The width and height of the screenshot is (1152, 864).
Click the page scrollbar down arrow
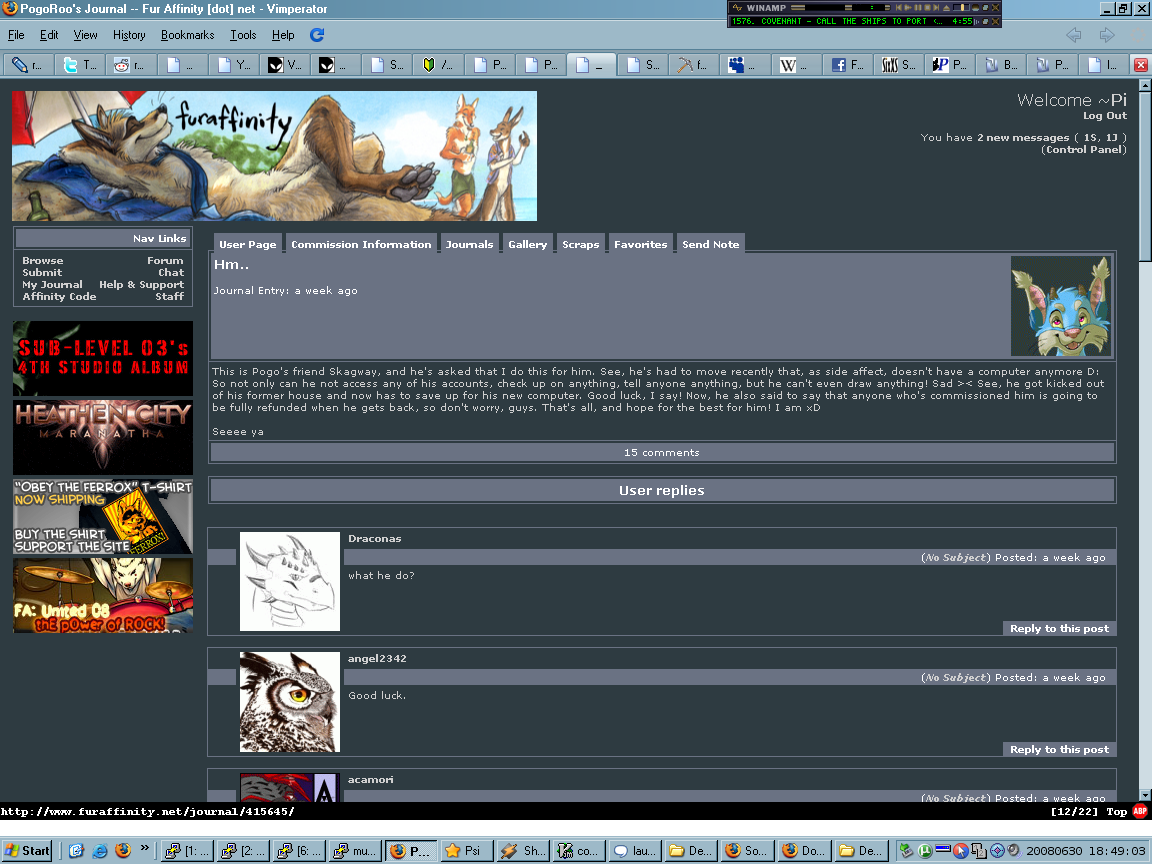1145,794
